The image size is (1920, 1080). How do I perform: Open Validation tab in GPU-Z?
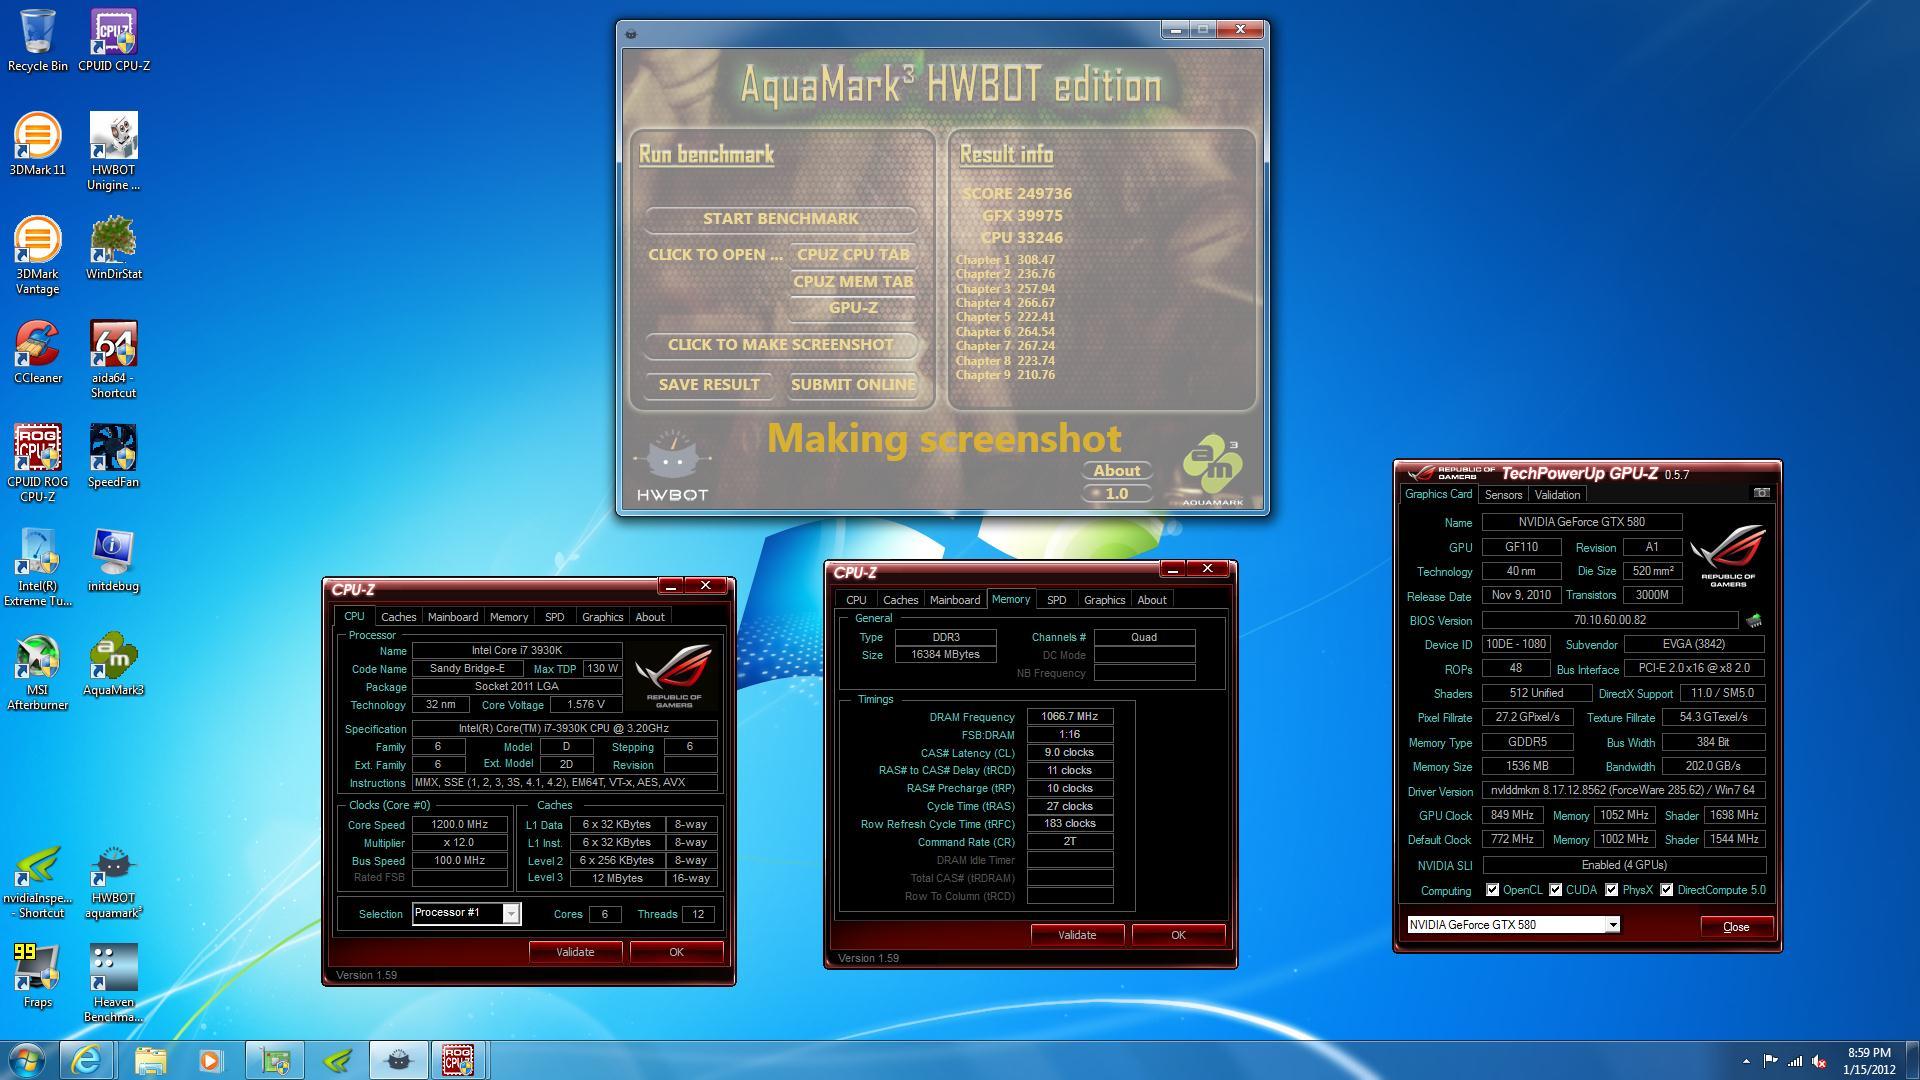(x=1557, y=495)
